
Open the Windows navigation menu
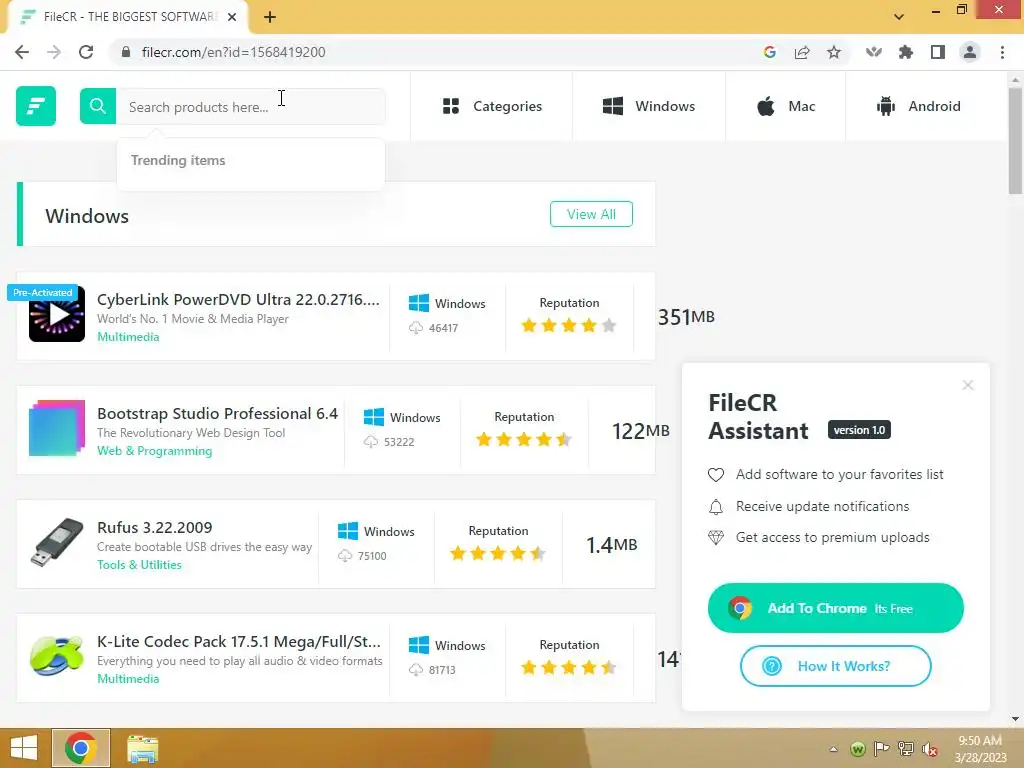(648, 106)
